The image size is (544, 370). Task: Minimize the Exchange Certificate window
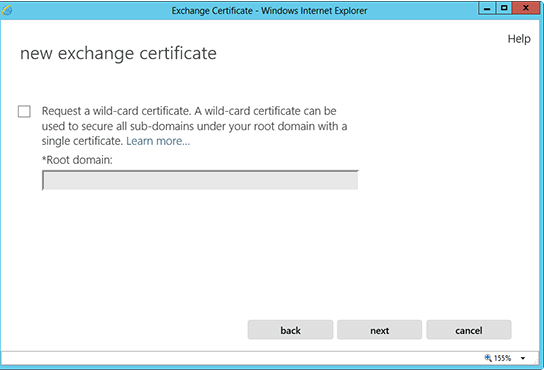pos(487,8)
